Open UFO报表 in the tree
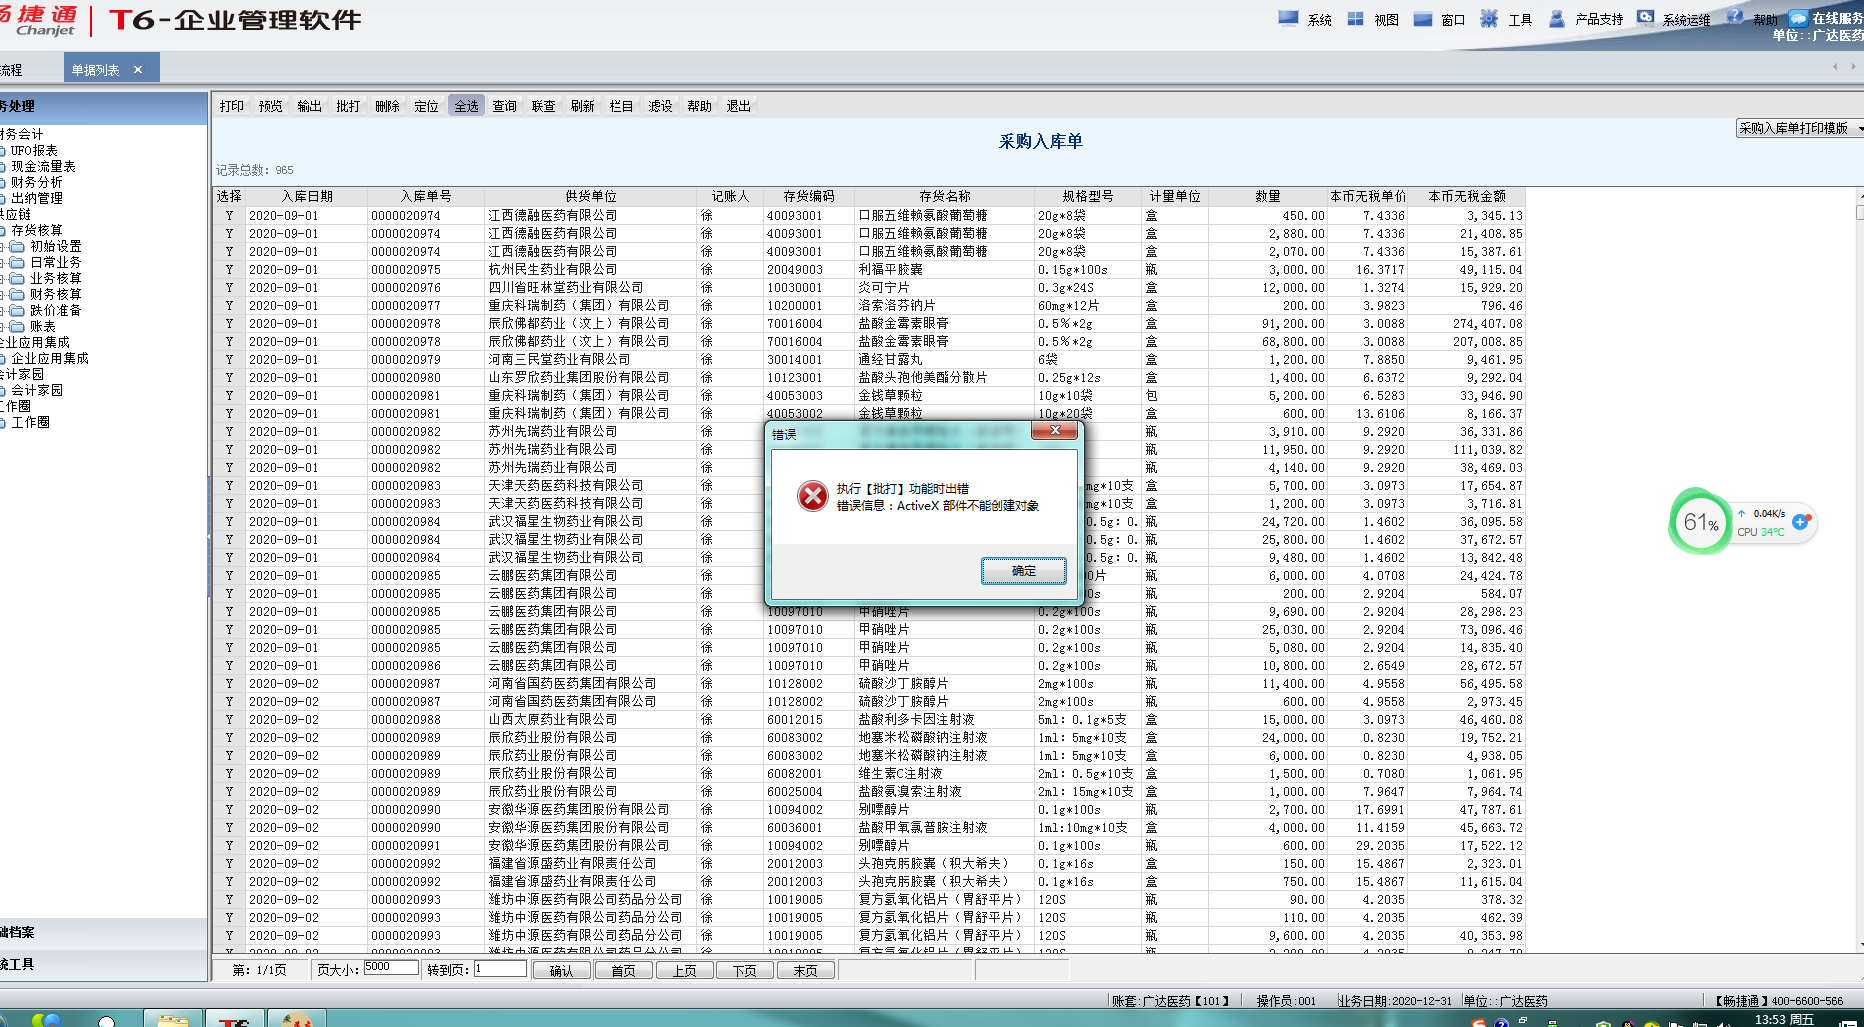1864x1027 pixels. pyautogui.click(x=34, y=150)
